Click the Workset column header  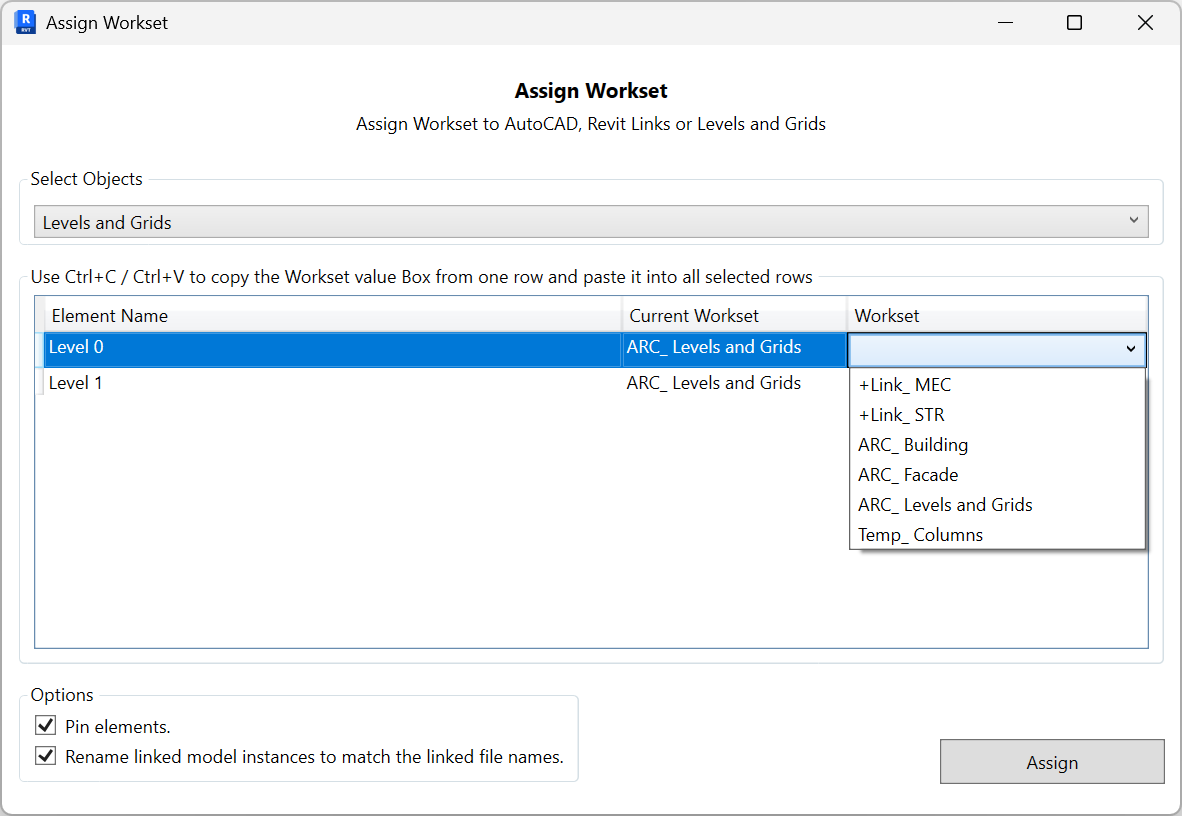pyautogui.click(x=887, y=315)
